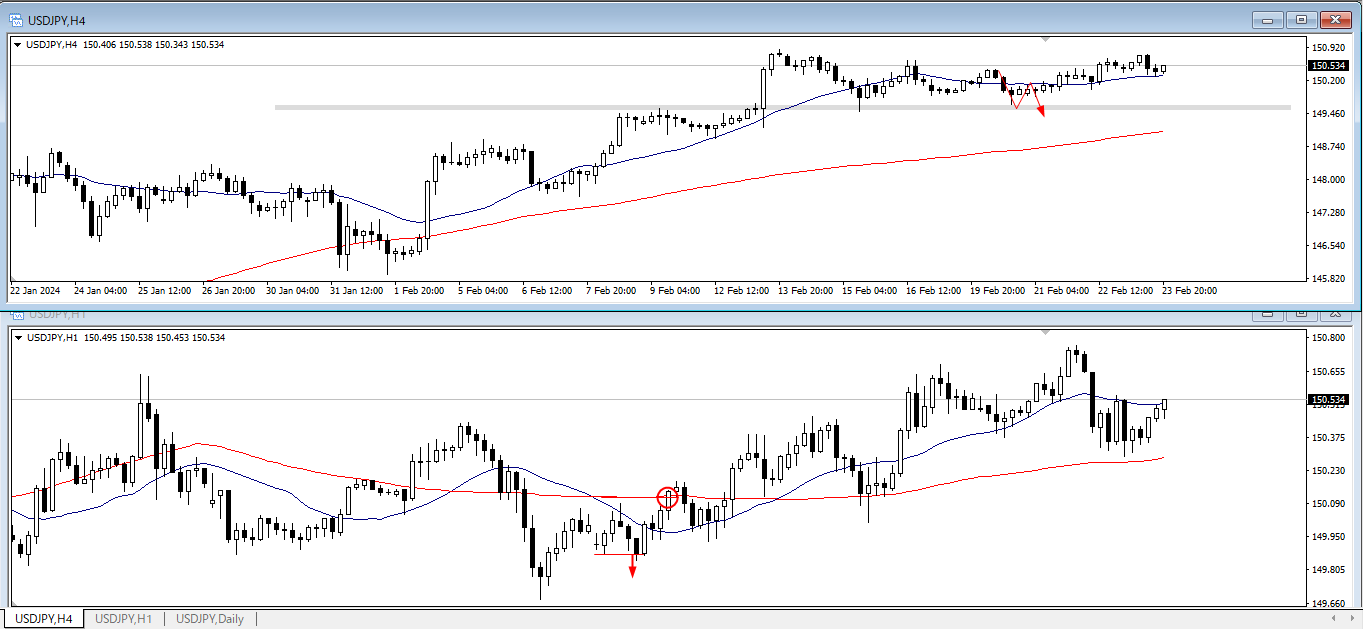Screen dimensions: 1363x630
Task: Minimize the USDJPY,H4 chart window
Action: [x=1268, y=19]
